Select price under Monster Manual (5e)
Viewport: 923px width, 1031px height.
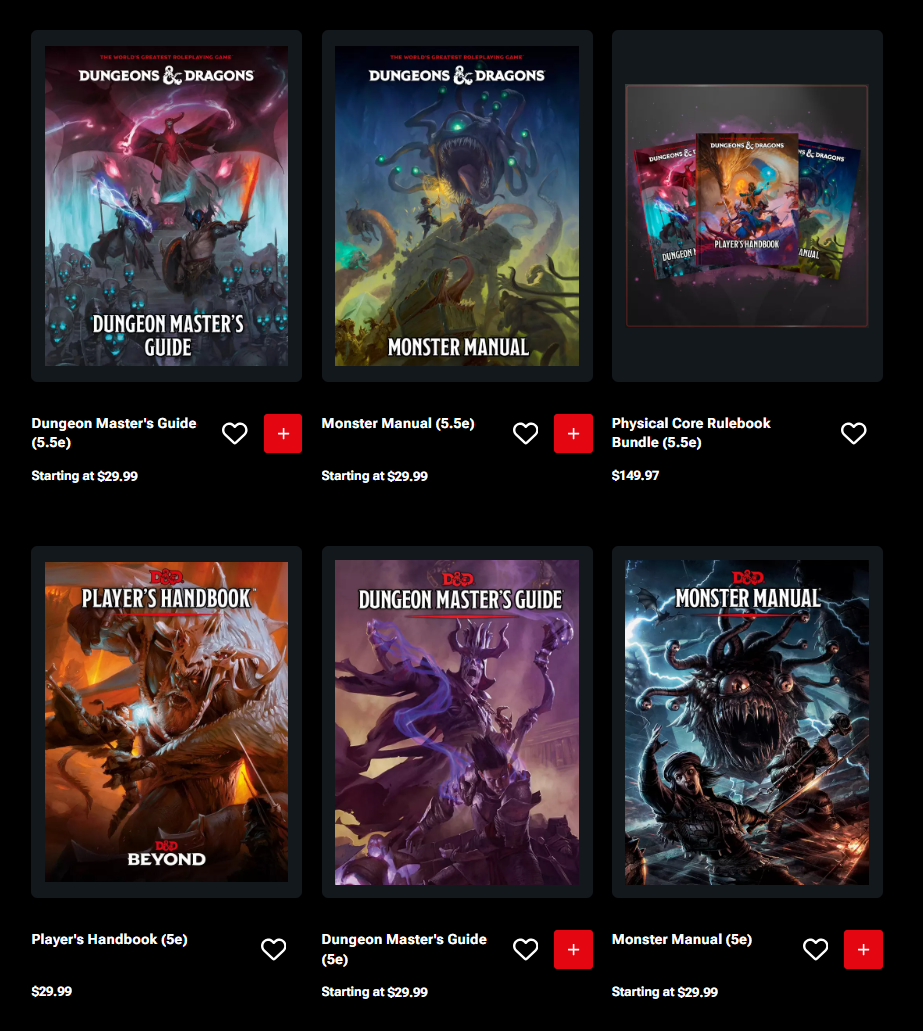(x=665, y=992)
